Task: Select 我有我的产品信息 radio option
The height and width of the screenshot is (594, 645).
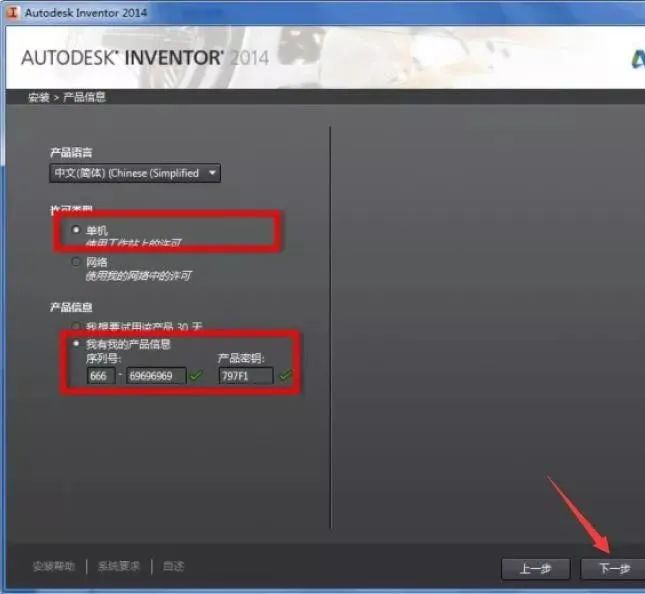Action: click(76, 343)
